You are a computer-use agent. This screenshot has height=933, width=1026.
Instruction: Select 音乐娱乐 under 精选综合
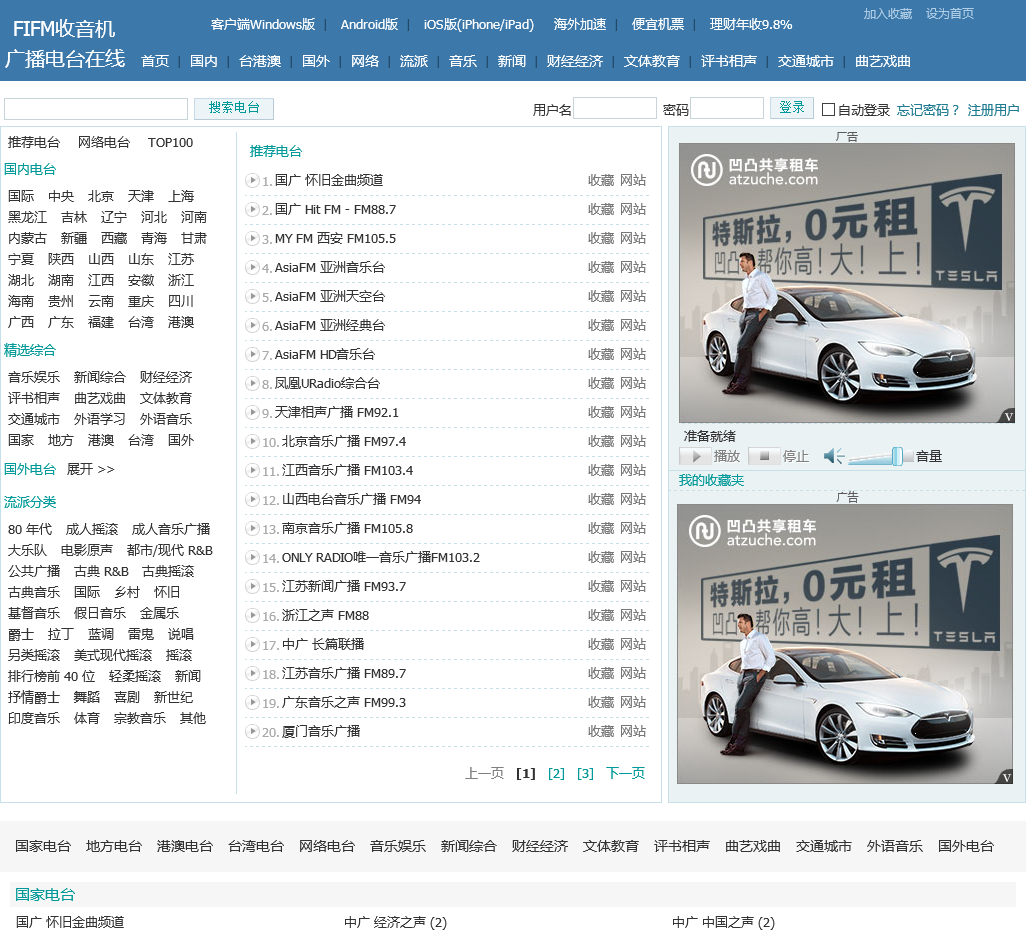pos(34,378)
